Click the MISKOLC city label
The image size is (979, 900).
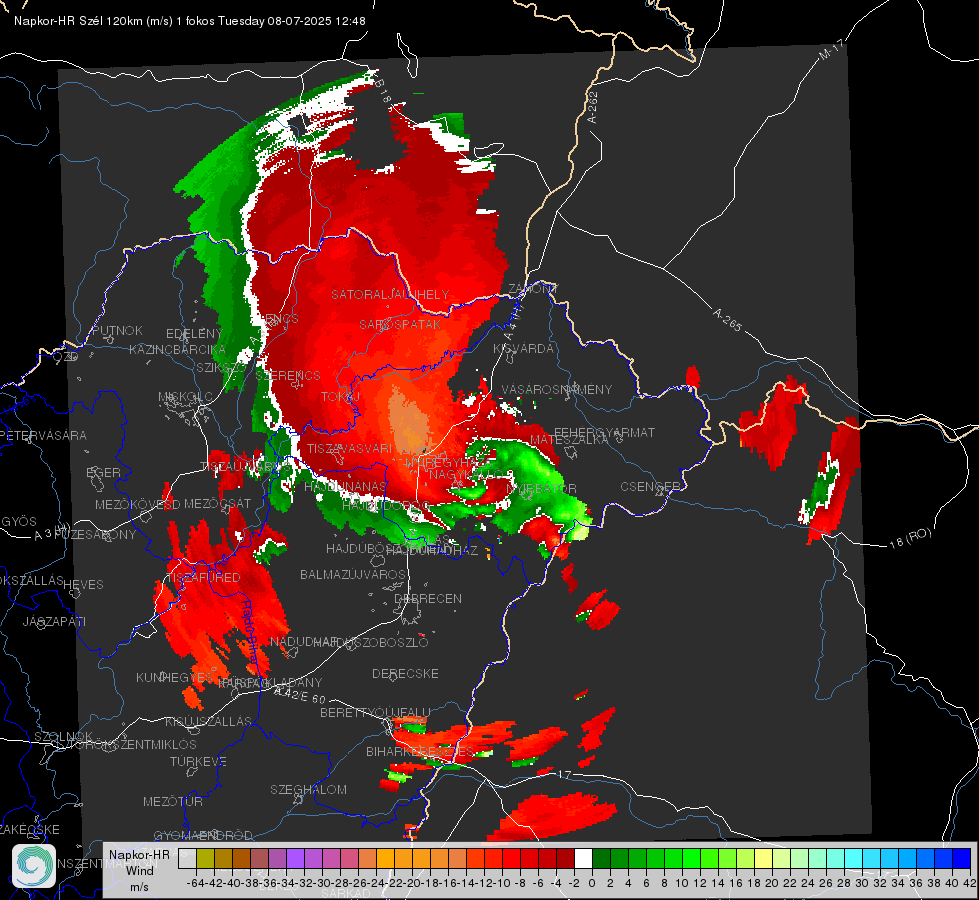[185, 397]
